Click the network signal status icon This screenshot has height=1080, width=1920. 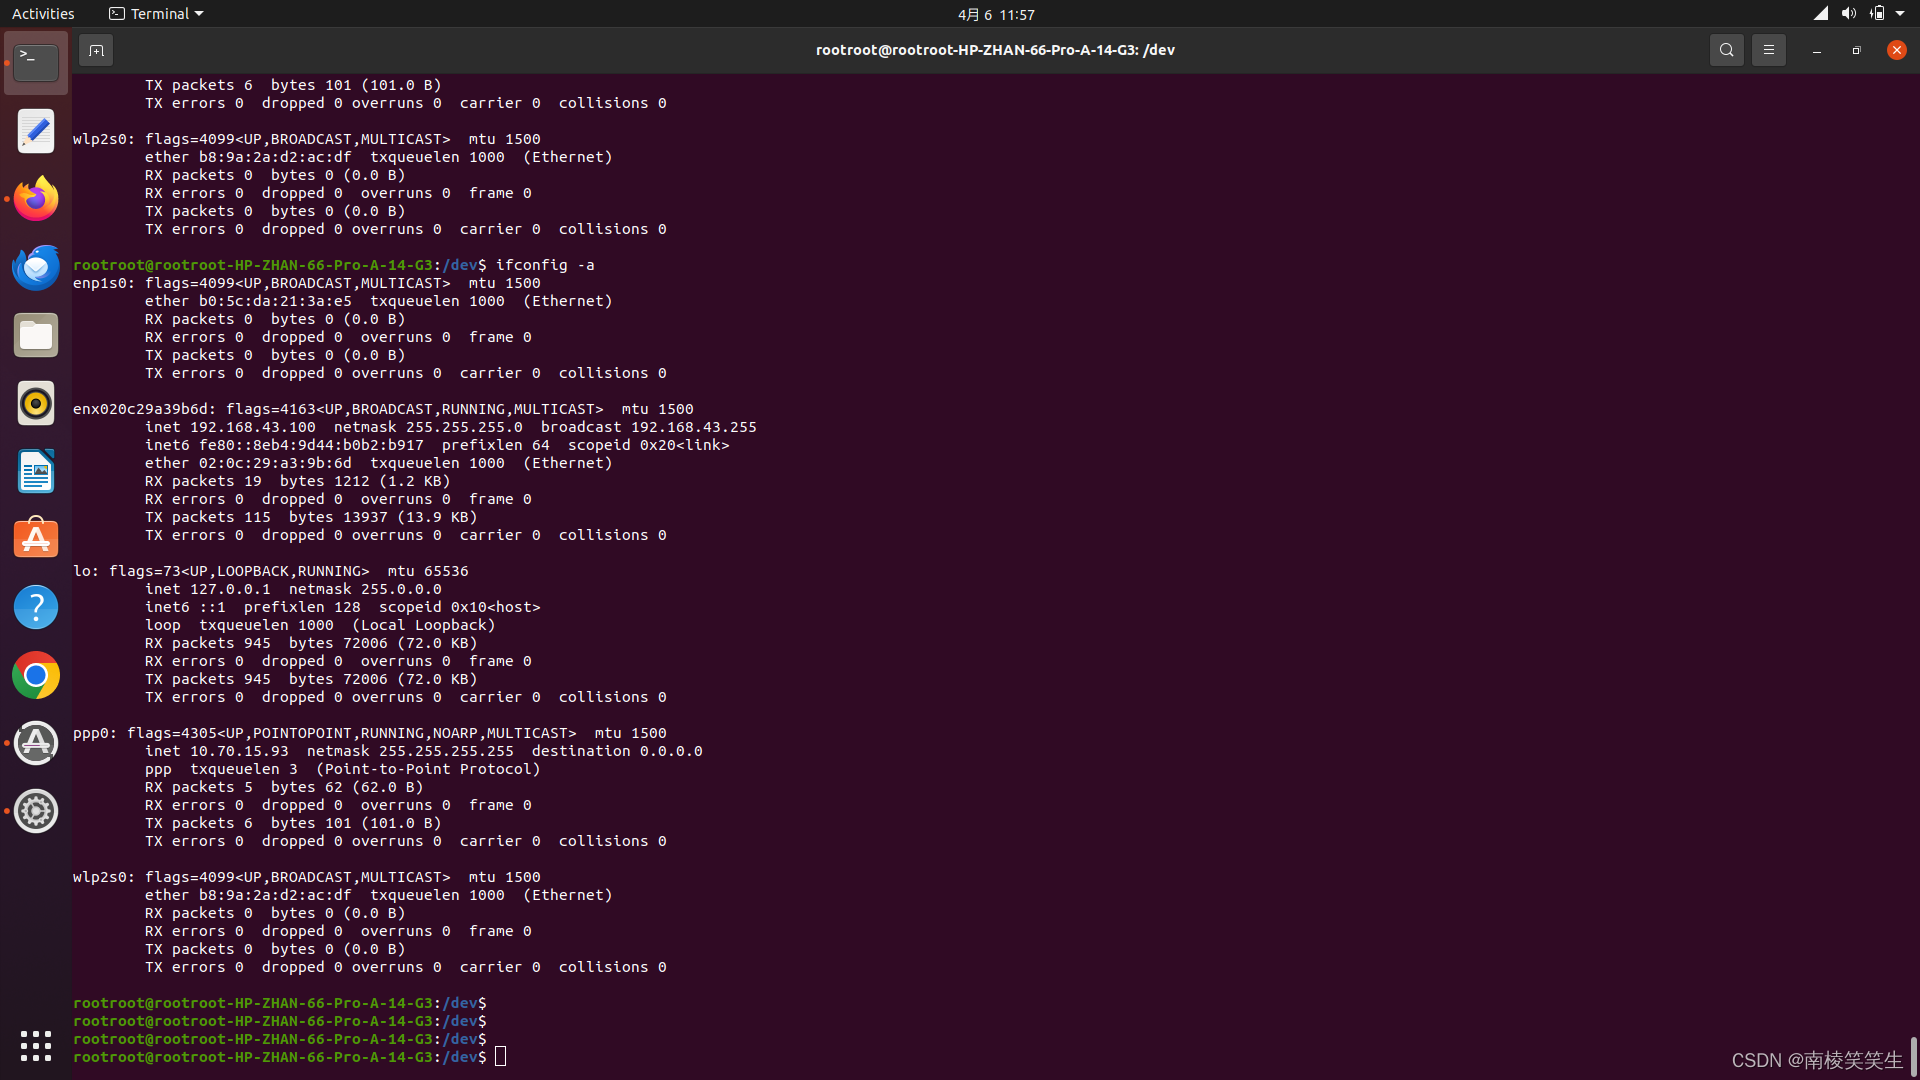(x=1821, y=14)
